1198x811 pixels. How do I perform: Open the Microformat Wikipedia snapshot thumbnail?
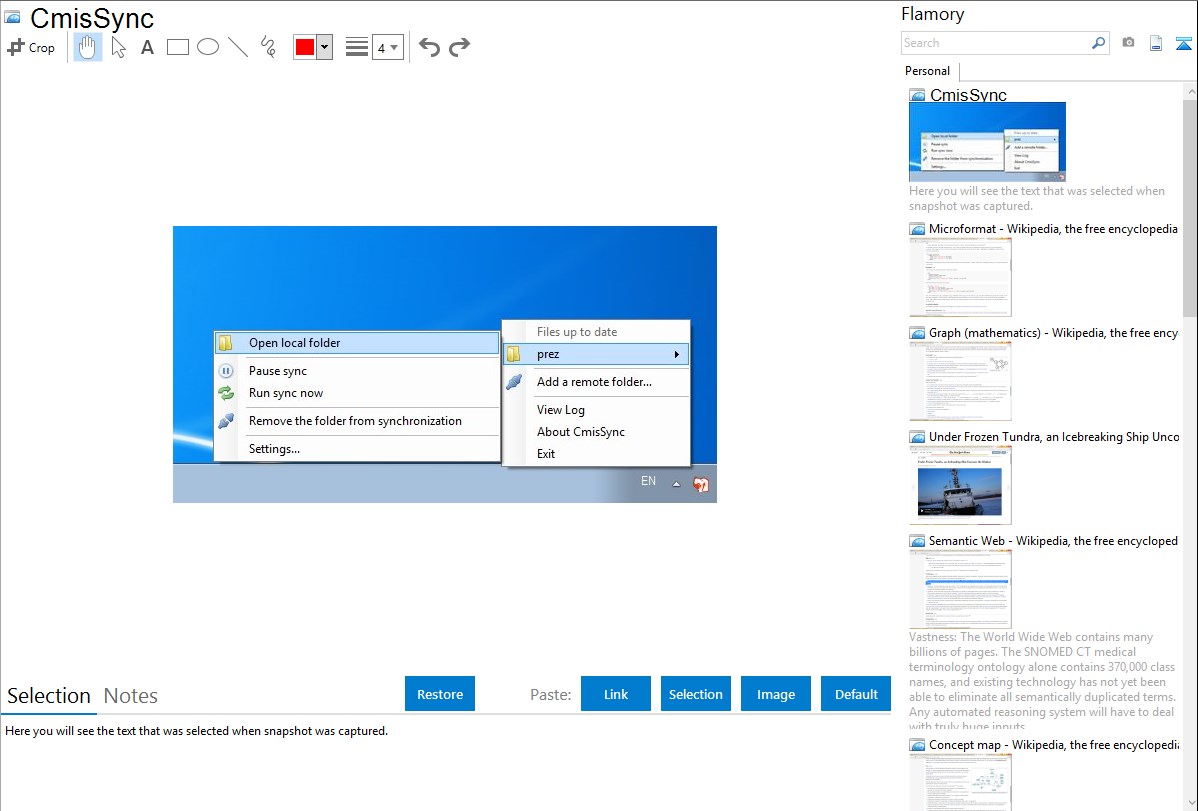960,277
